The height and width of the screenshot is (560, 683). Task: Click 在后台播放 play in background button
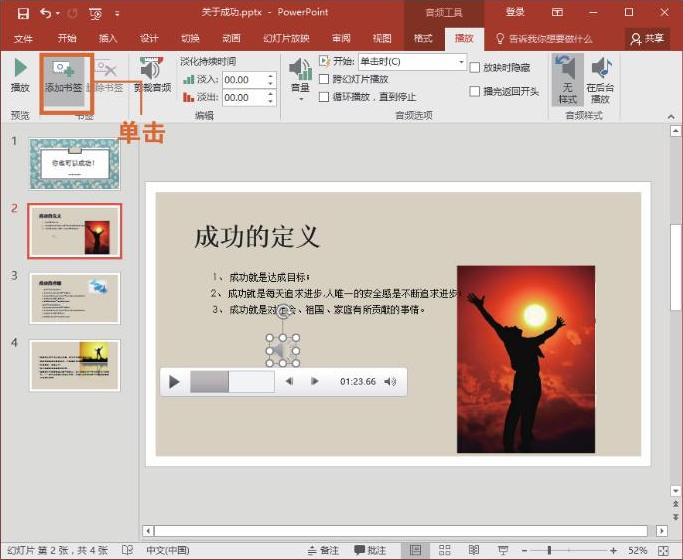600,80
